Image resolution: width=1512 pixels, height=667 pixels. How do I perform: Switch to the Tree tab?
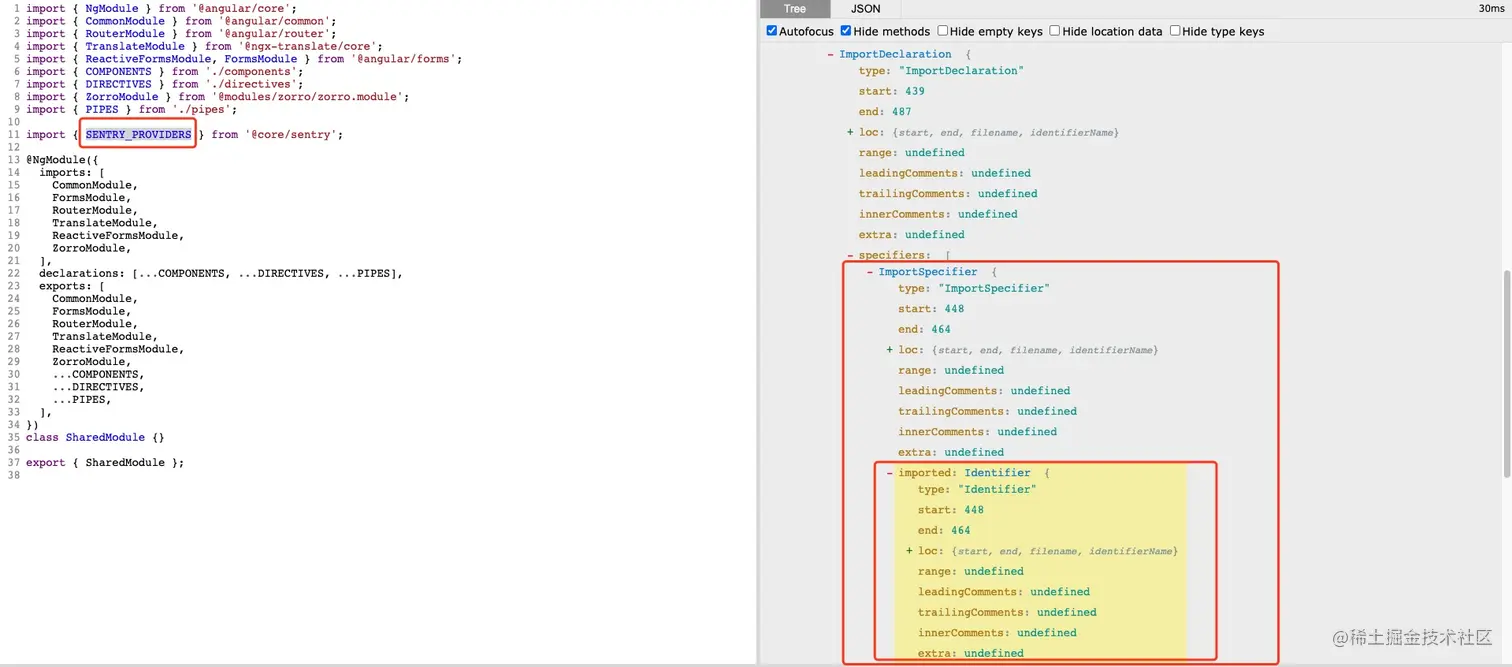click(795, 9)
